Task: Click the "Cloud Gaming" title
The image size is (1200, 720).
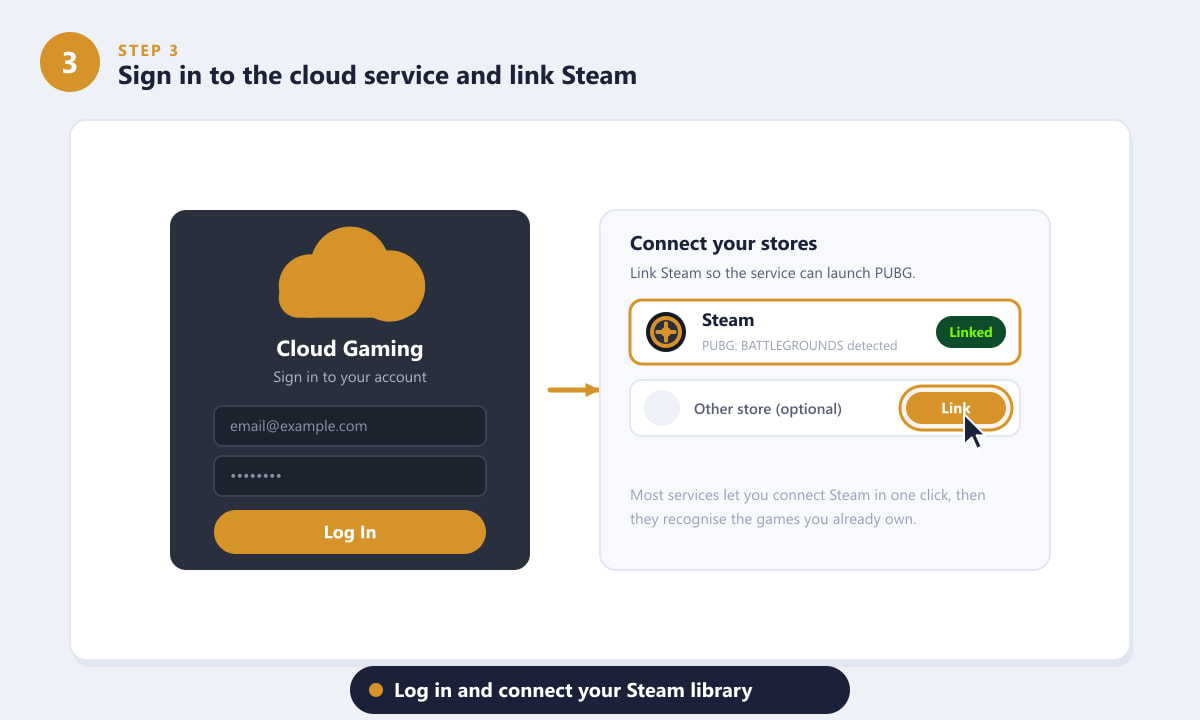Action: click(x=350, y=348)
